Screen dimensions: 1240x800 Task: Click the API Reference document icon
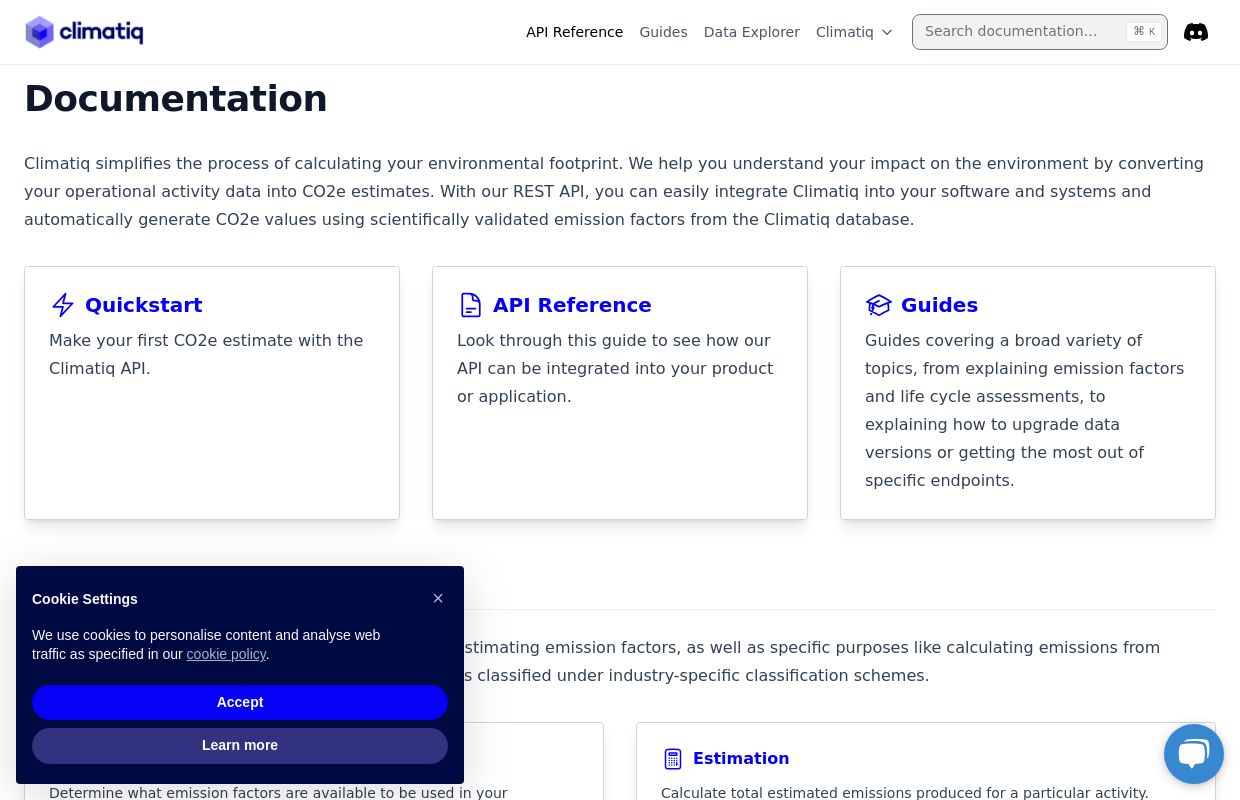[470, 305]
